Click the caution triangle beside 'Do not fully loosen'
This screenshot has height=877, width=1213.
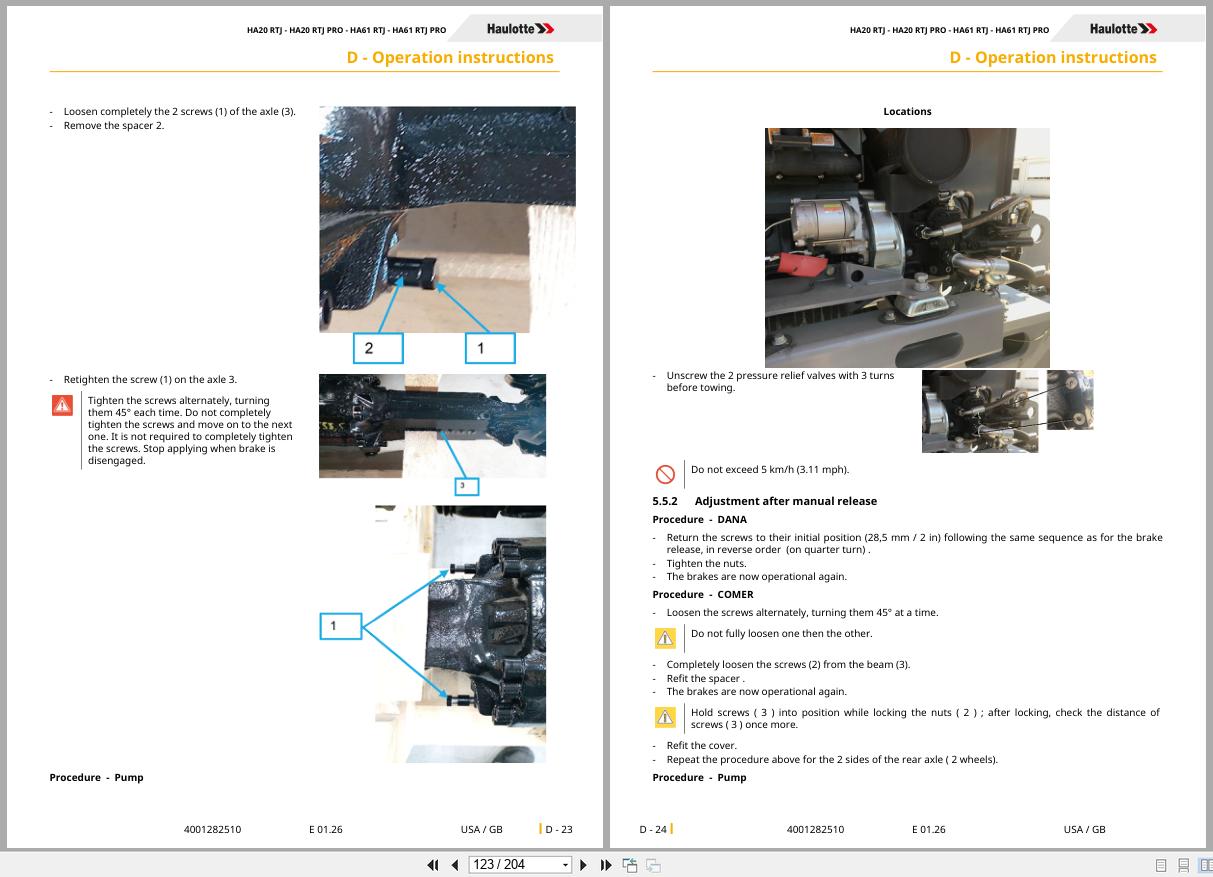(665, 638)
